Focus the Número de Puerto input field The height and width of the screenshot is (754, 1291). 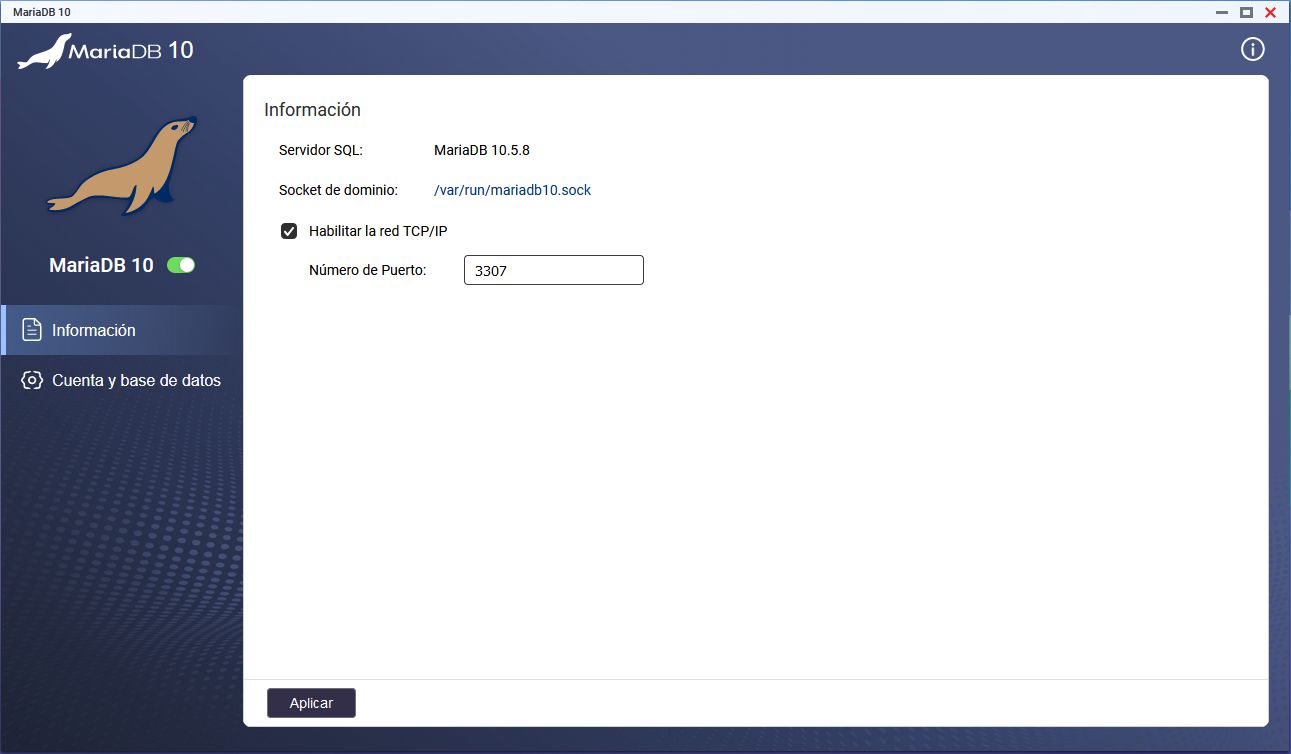553,270
